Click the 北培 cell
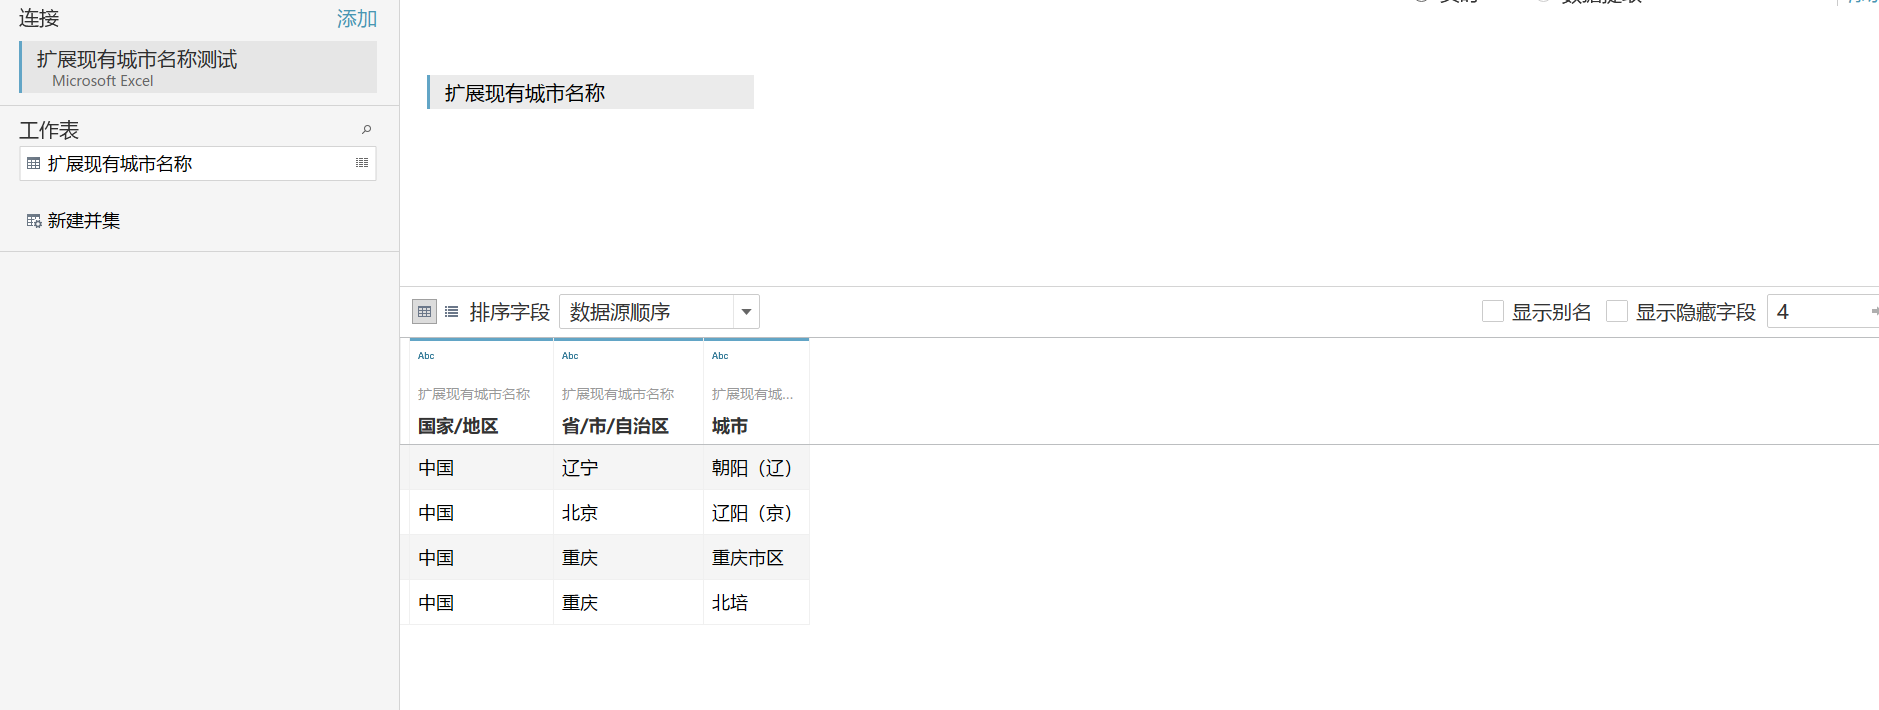The height and width of the screenshot is (710, 1879). coord(756,602)
